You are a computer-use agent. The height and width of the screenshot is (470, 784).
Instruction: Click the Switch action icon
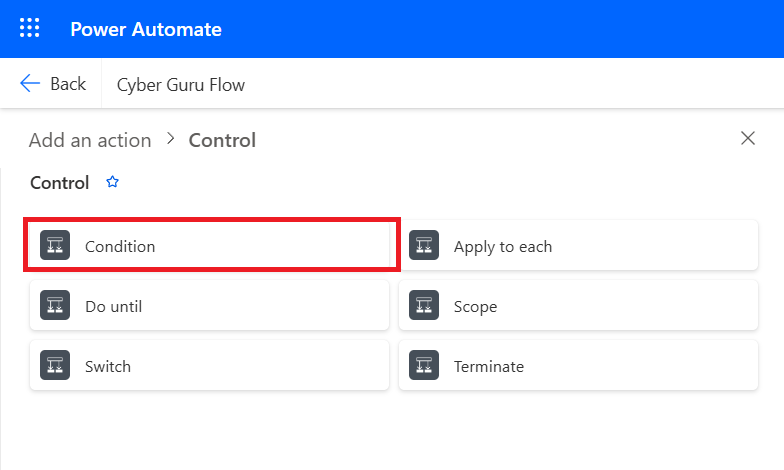[x=55, y=365]
